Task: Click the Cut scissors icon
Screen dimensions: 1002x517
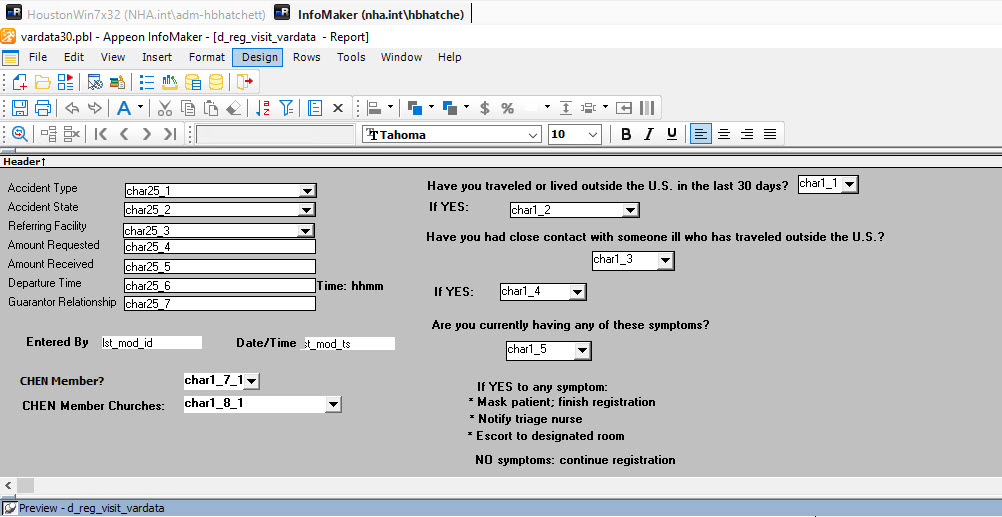Action: tap(165, 108)
